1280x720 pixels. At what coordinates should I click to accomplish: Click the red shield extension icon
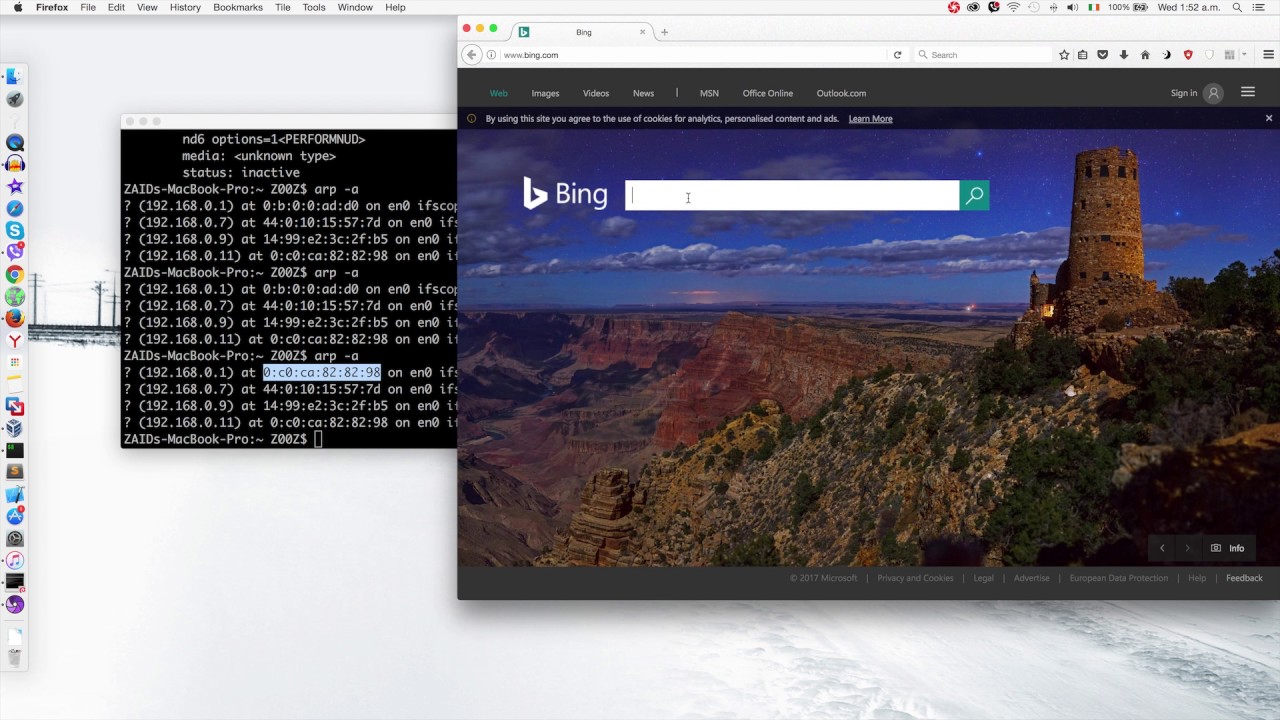click(x=1188, y=55)
